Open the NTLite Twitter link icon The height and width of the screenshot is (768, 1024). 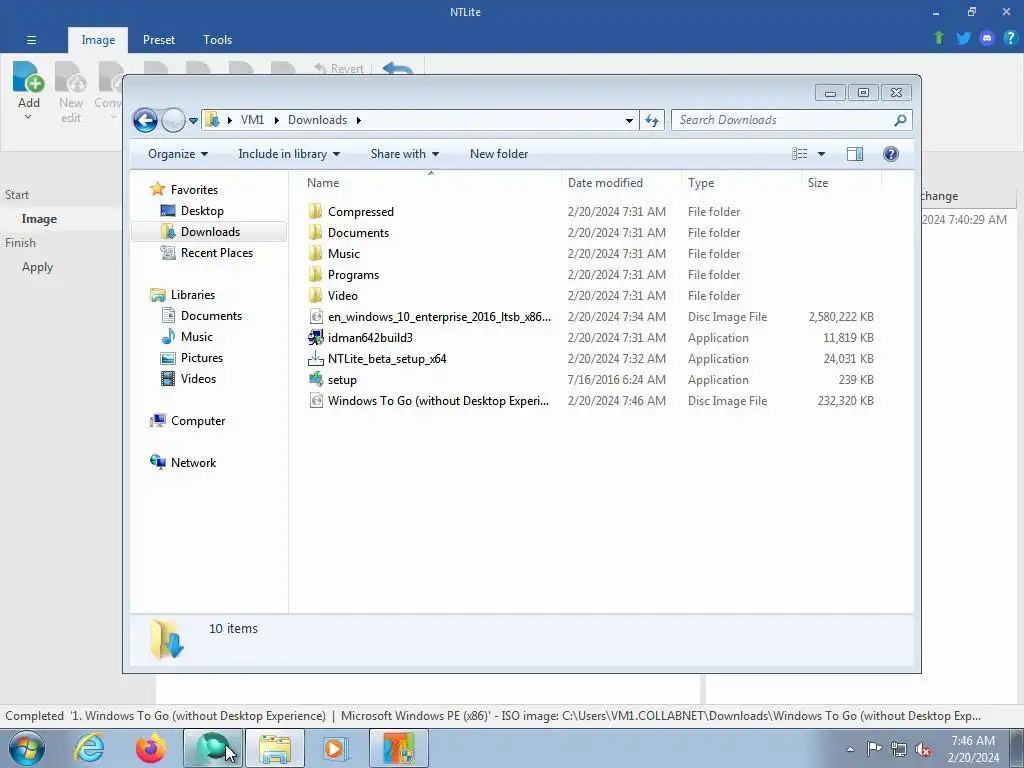pos(963,38)
